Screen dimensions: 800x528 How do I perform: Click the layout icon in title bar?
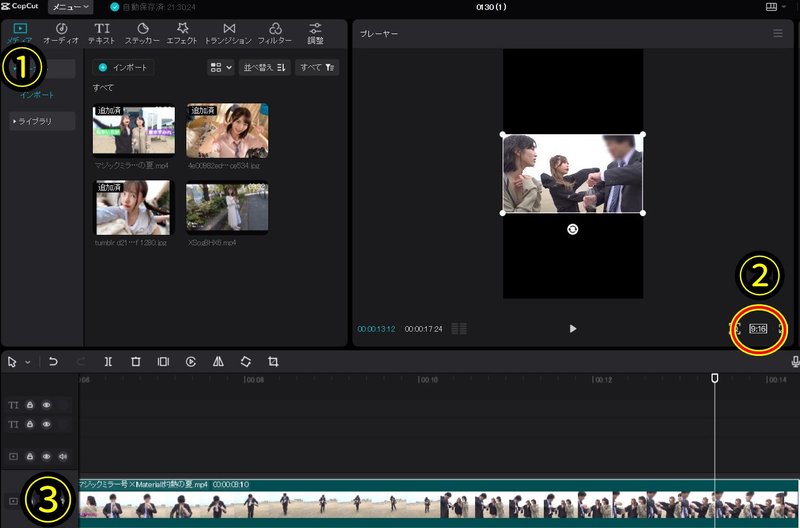pyautogui.click(x=771, y=7)
